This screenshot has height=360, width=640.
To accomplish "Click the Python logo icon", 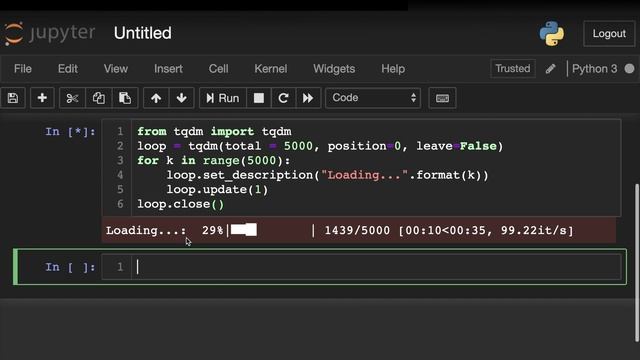I will tap(552, 33).
